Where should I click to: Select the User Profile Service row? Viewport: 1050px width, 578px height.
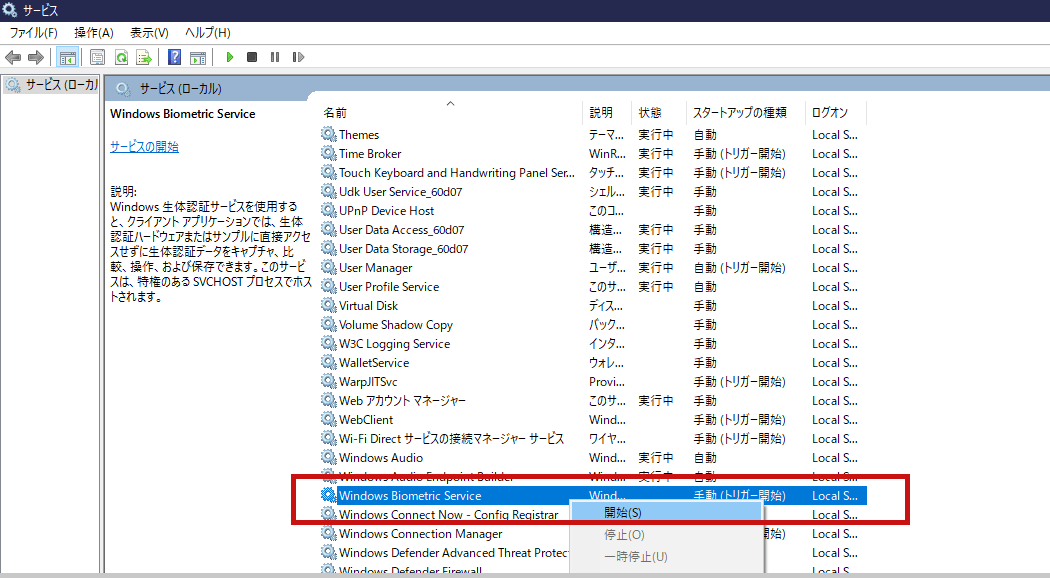coord(593,287)
